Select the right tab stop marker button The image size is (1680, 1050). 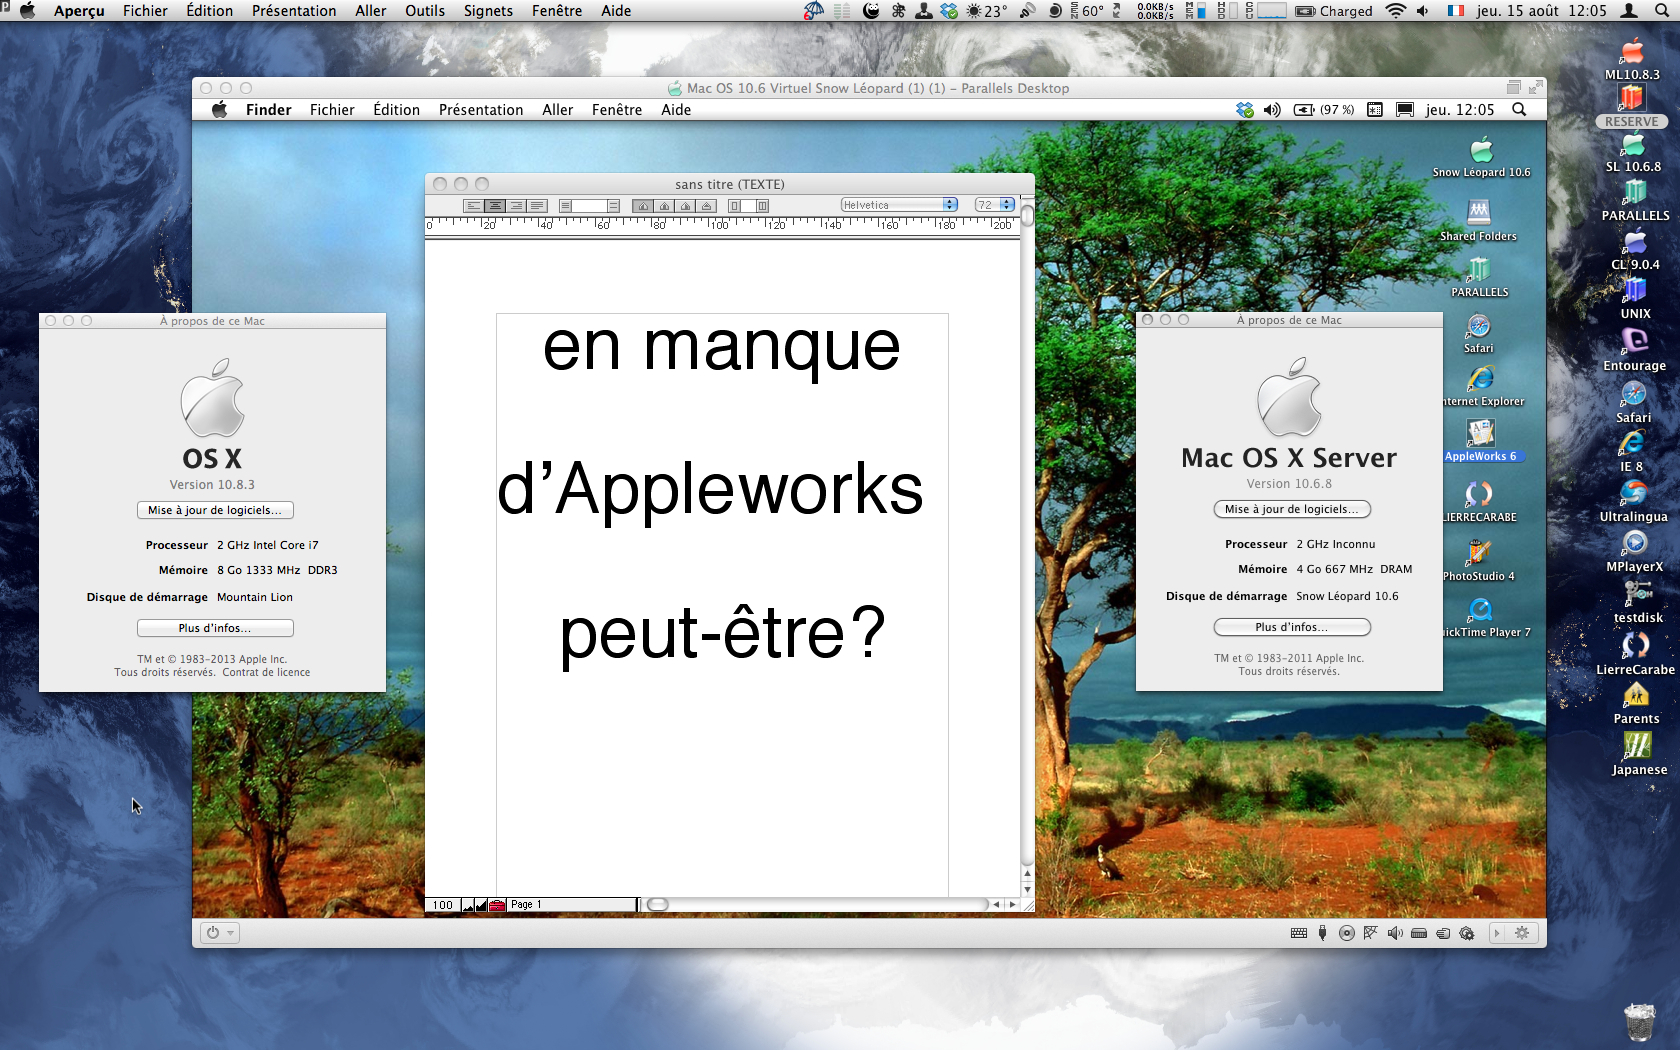(685, 206)
